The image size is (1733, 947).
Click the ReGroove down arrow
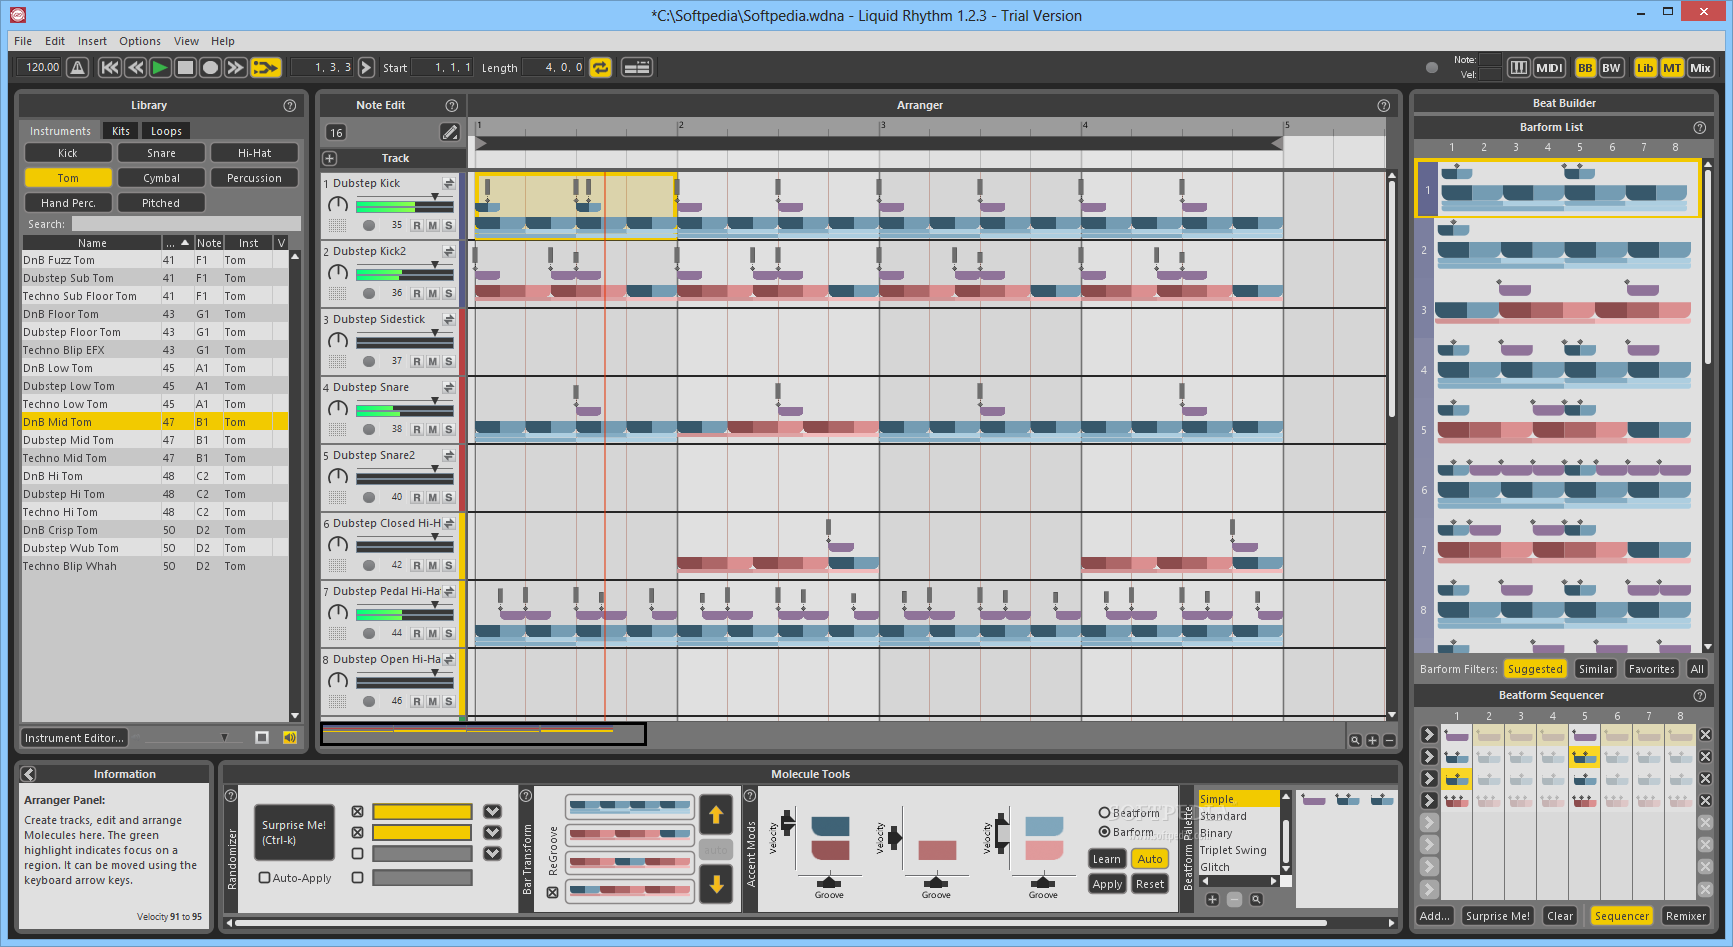(x=716, y=883)
